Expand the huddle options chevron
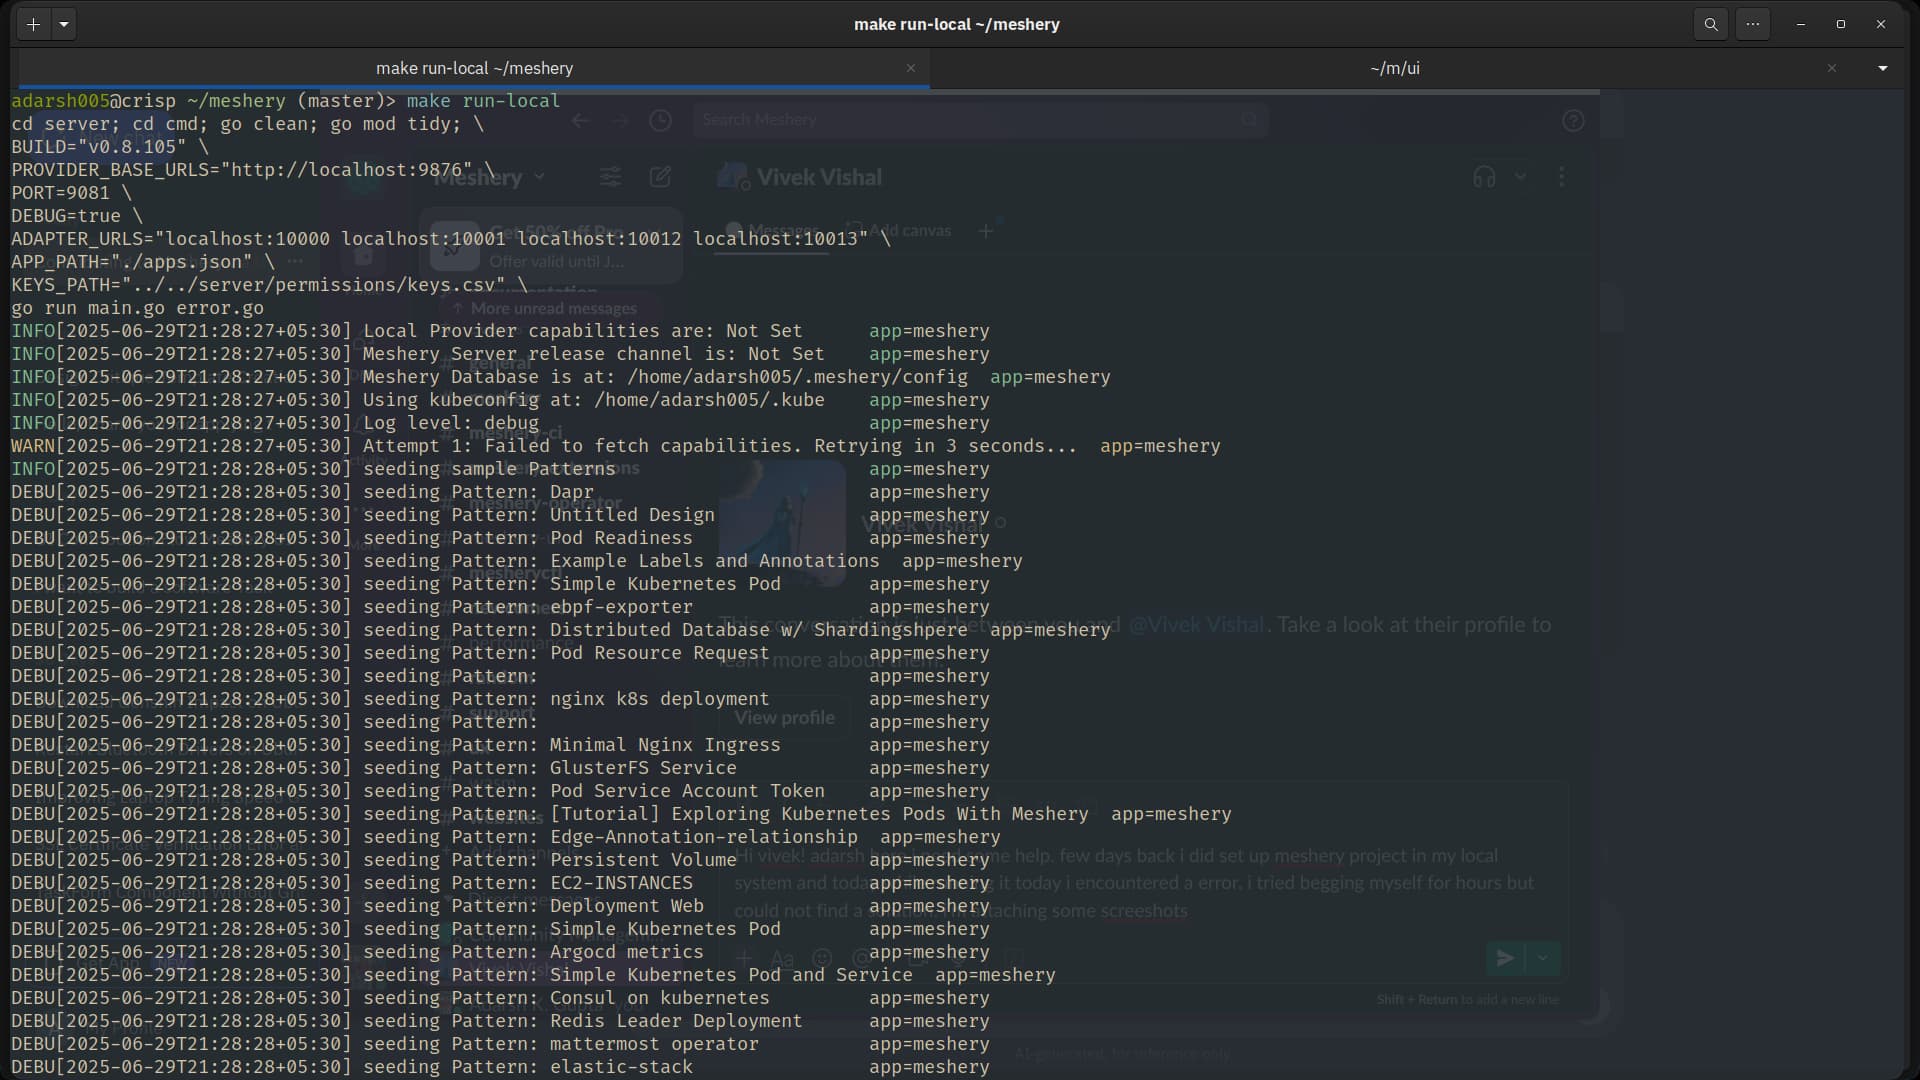Image resolution: width=1920 pixels, height=1080 pixels. click(1521, 177)
